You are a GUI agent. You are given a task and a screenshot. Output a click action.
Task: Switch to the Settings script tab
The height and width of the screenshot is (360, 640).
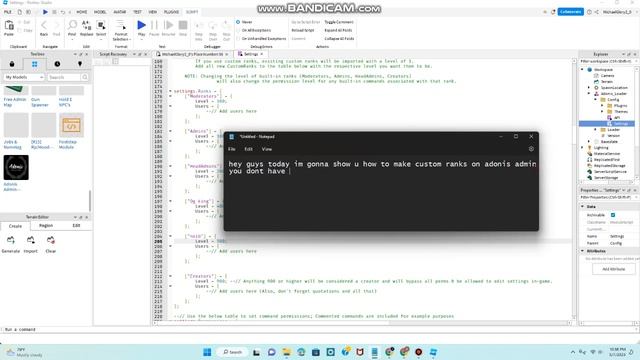click(251, 54)
